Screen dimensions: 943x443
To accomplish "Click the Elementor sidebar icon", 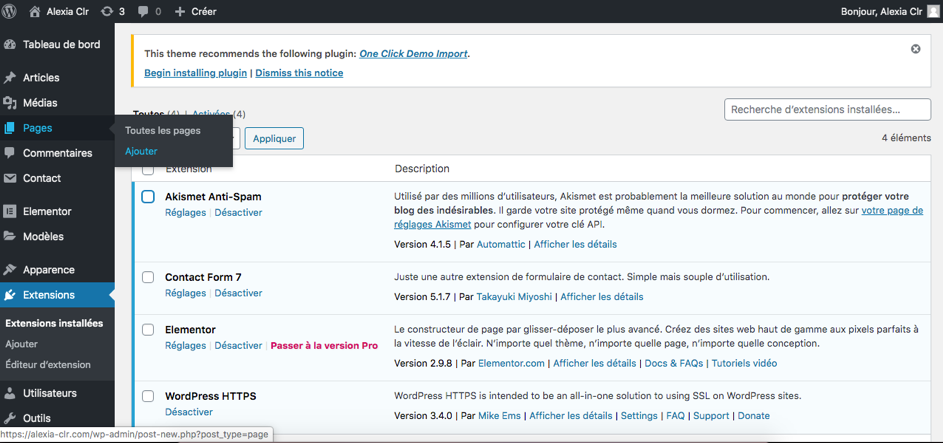I will pyautogui.click(x=10, y=212).
